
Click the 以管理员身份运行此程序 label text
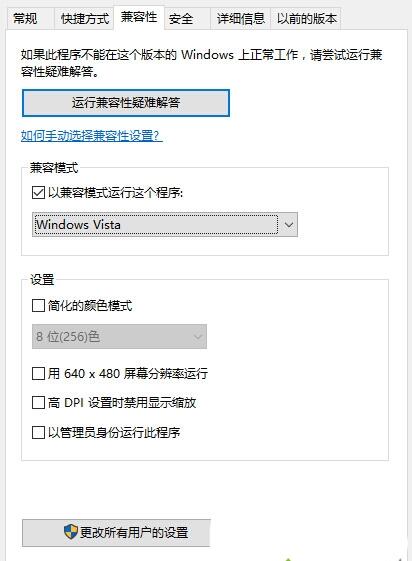click(x=114, y=432)
